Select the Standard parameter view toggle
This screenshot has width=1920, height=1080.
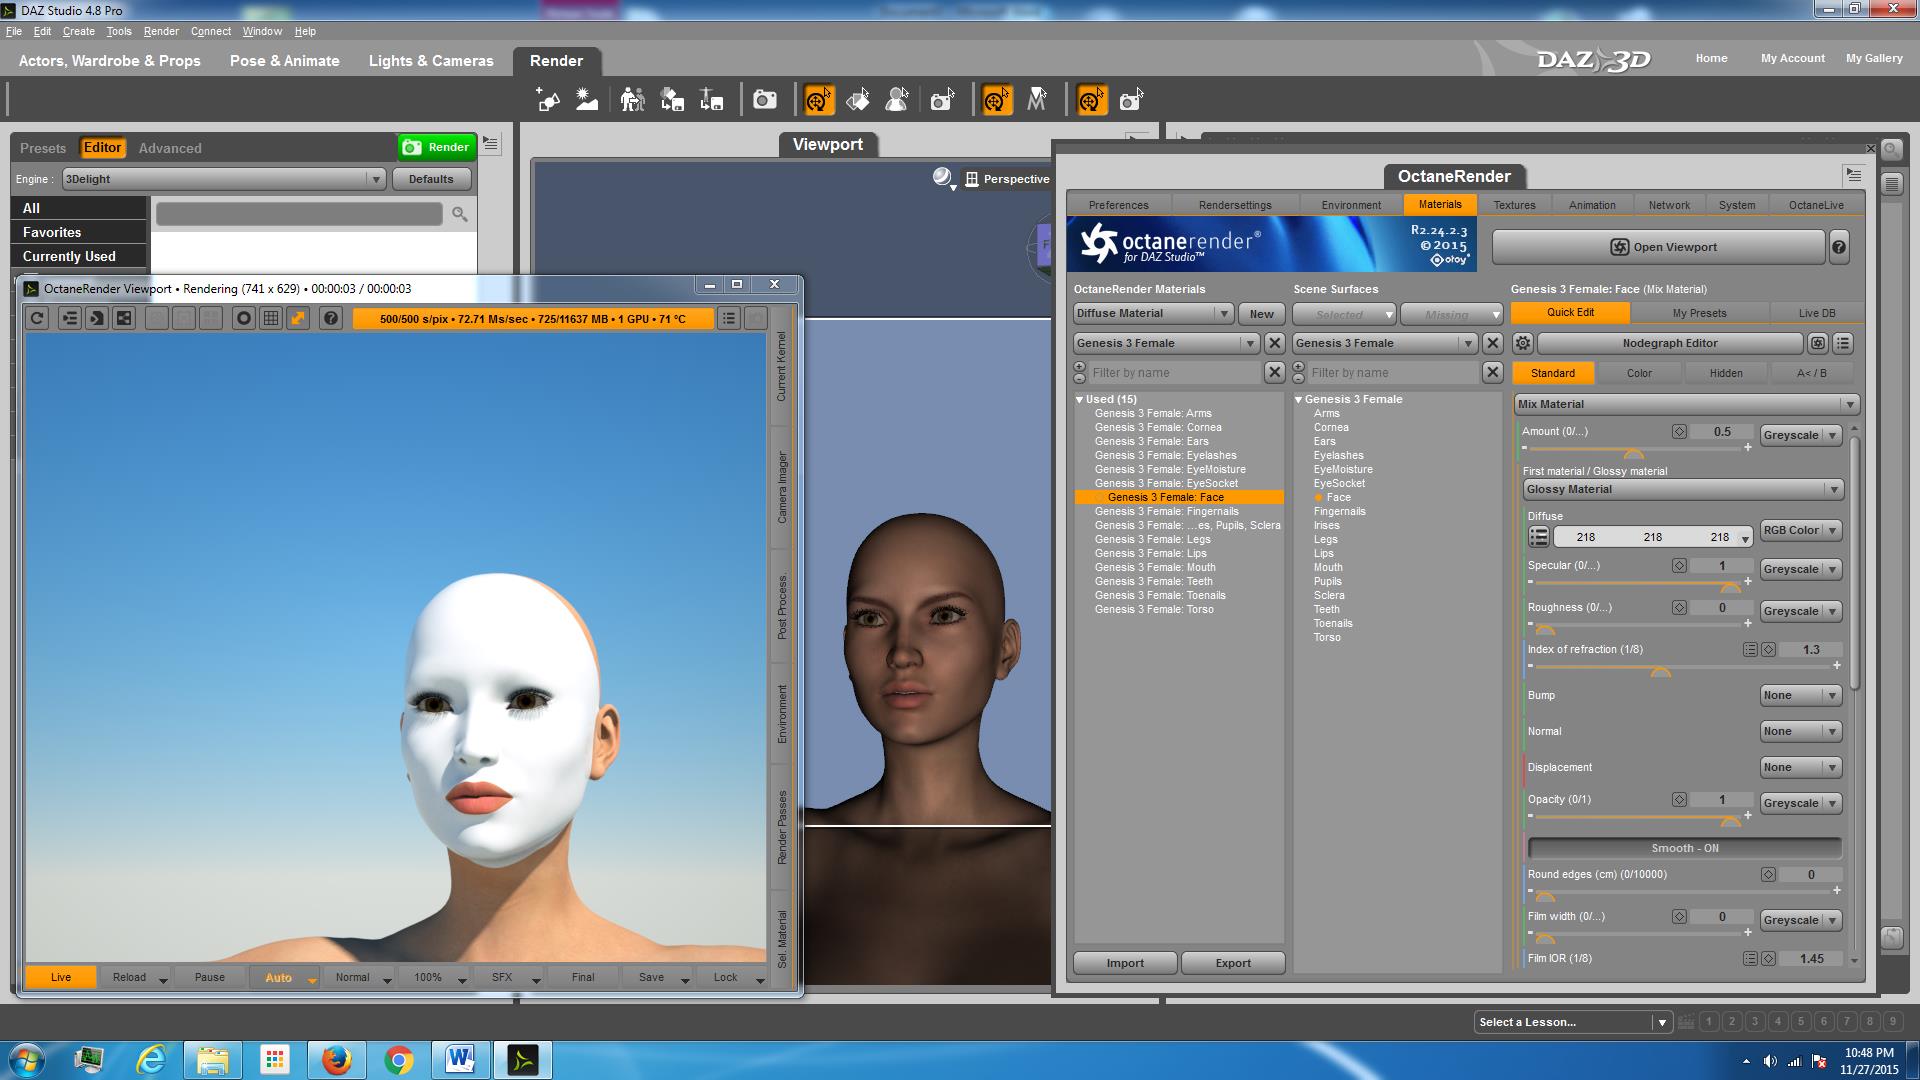point(1553,373)
